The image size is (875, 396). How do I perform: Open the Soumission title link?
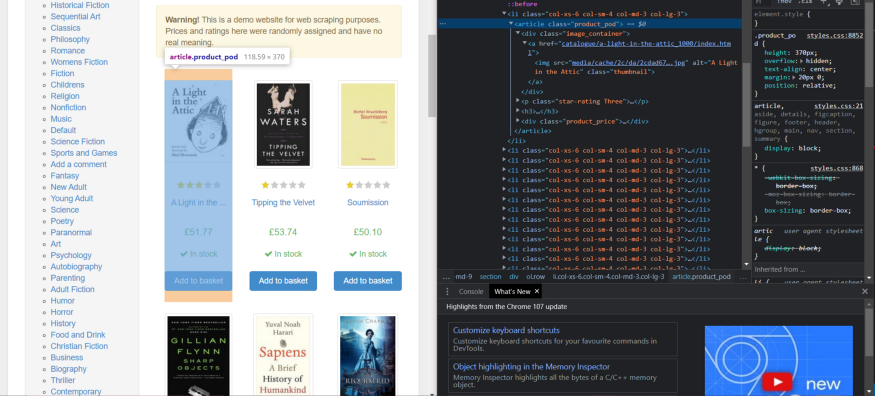368,202
